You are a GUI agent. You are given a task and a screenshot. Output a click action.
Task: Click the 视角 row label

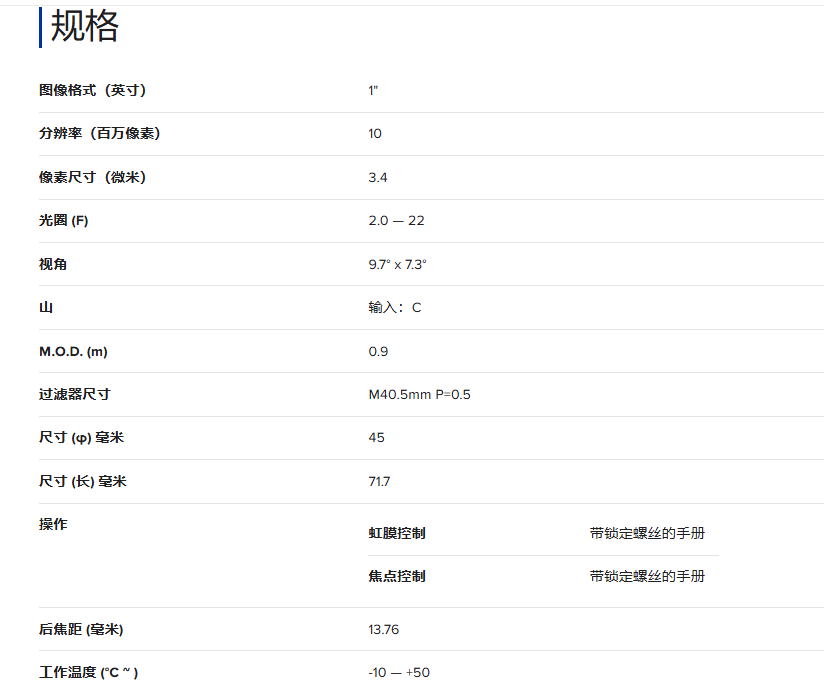[53, 264]
